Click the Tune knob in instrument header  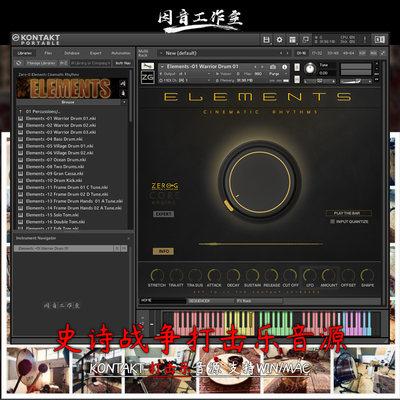tap(310, 69)
